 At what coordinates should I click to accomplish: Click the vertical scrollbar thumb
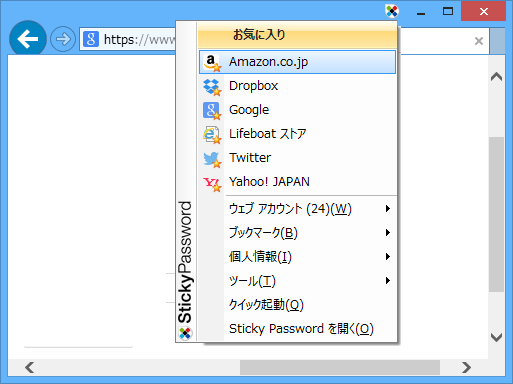(x=496, y=214)
